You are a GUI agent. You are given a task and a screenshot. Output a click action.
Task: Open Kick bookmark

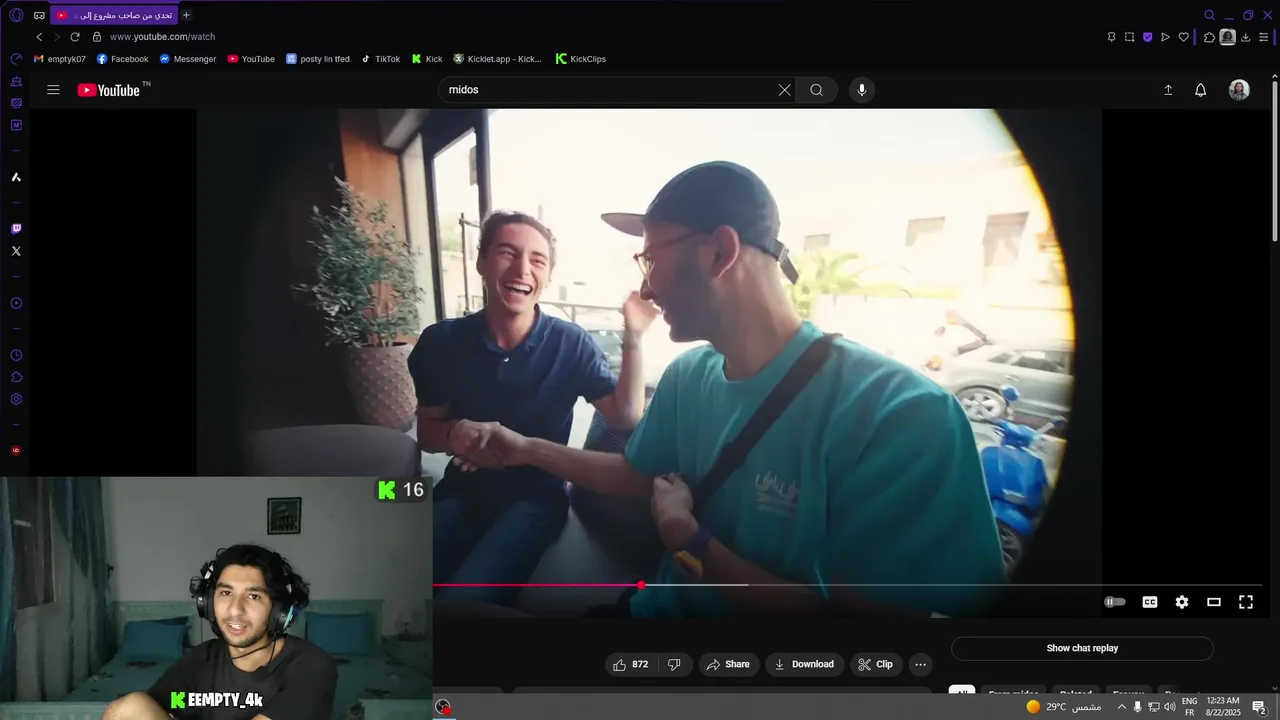427,59
